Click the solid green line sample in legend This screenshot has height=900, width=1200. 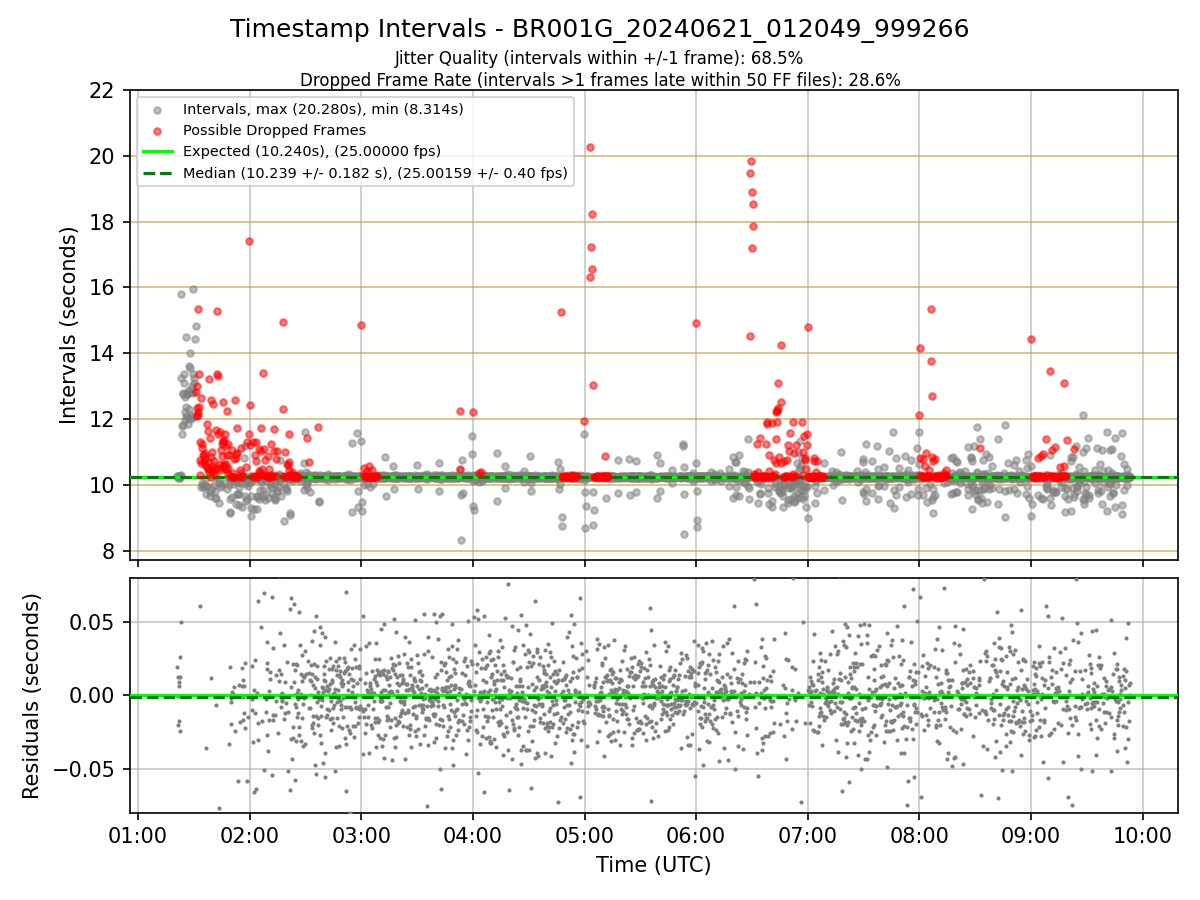[x=158, y=151]
